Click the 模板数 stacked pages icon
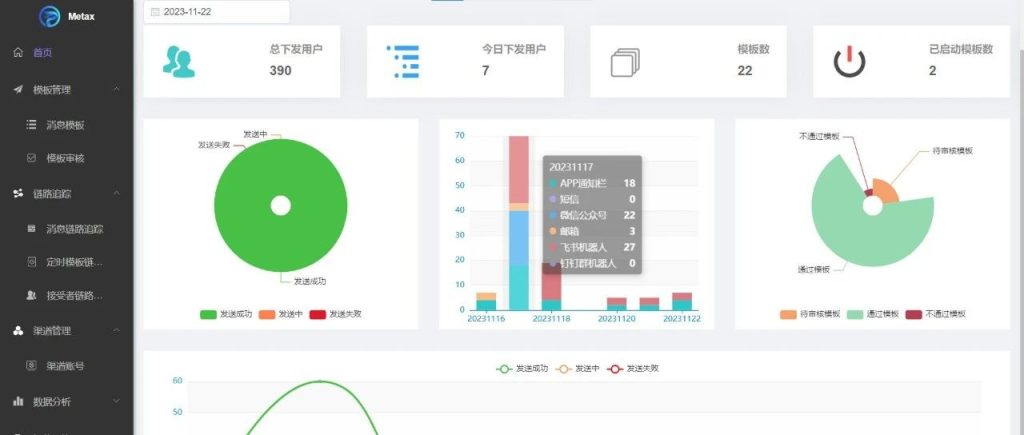 tap(623, 62)
